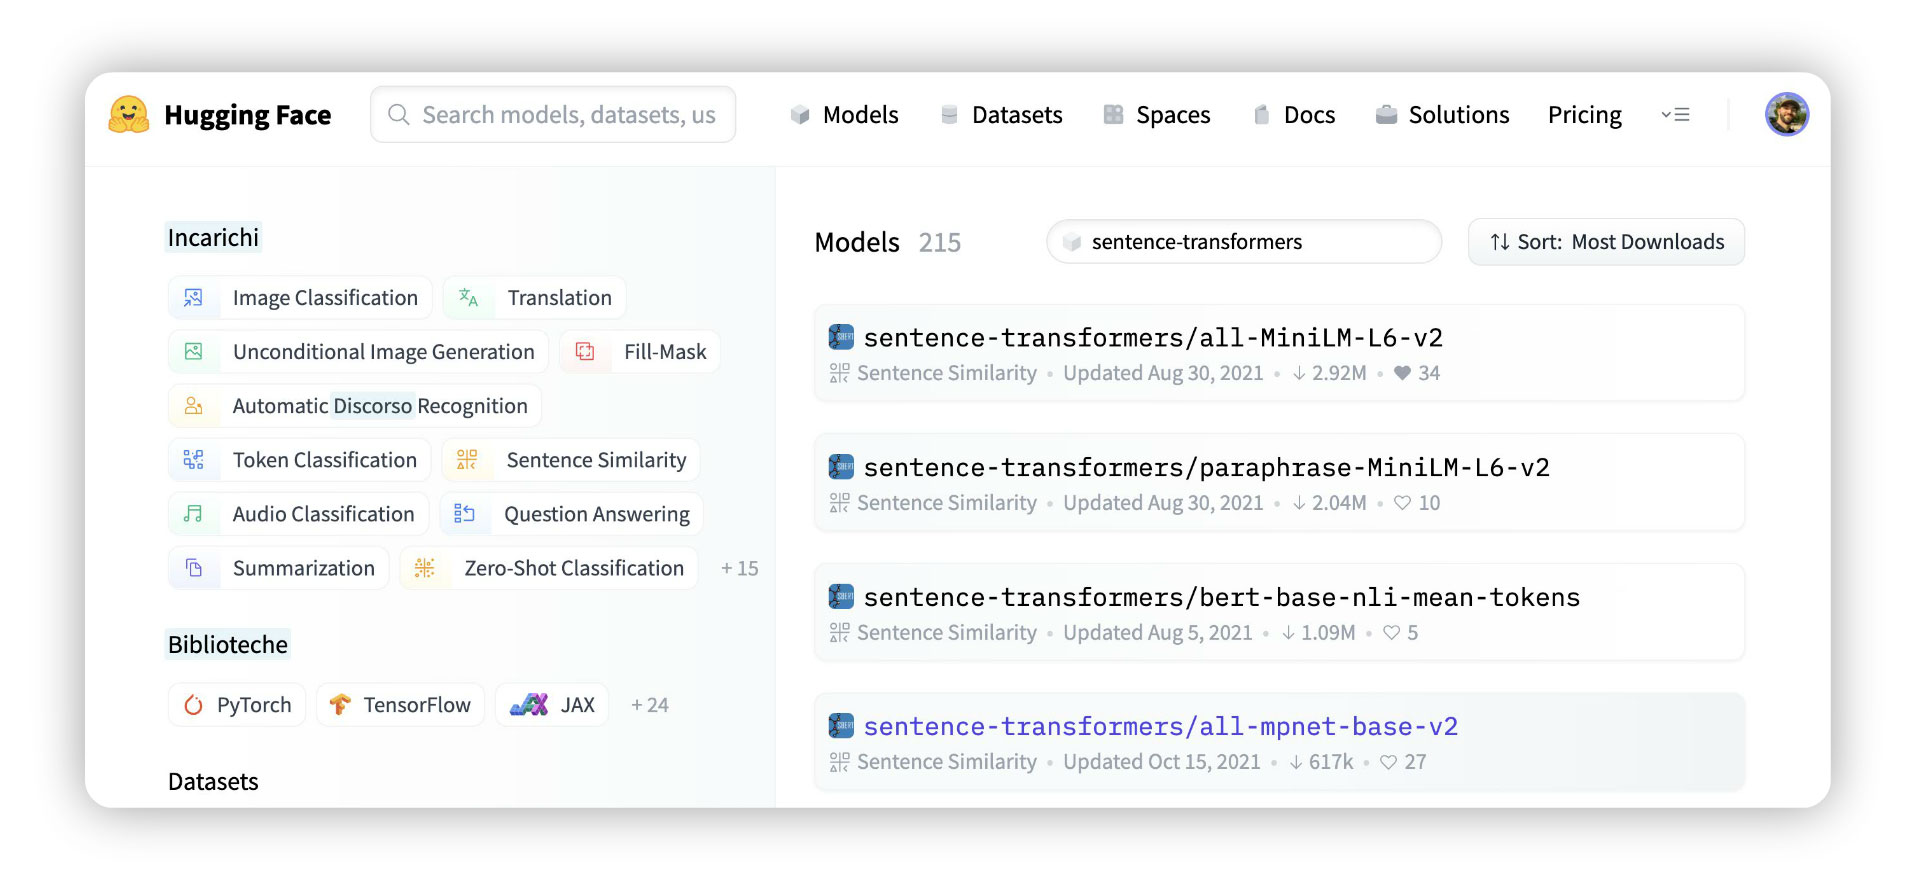Expand the +15 more tasks list
Viewport: 1920px width, 880px height.
click(740, 568)
